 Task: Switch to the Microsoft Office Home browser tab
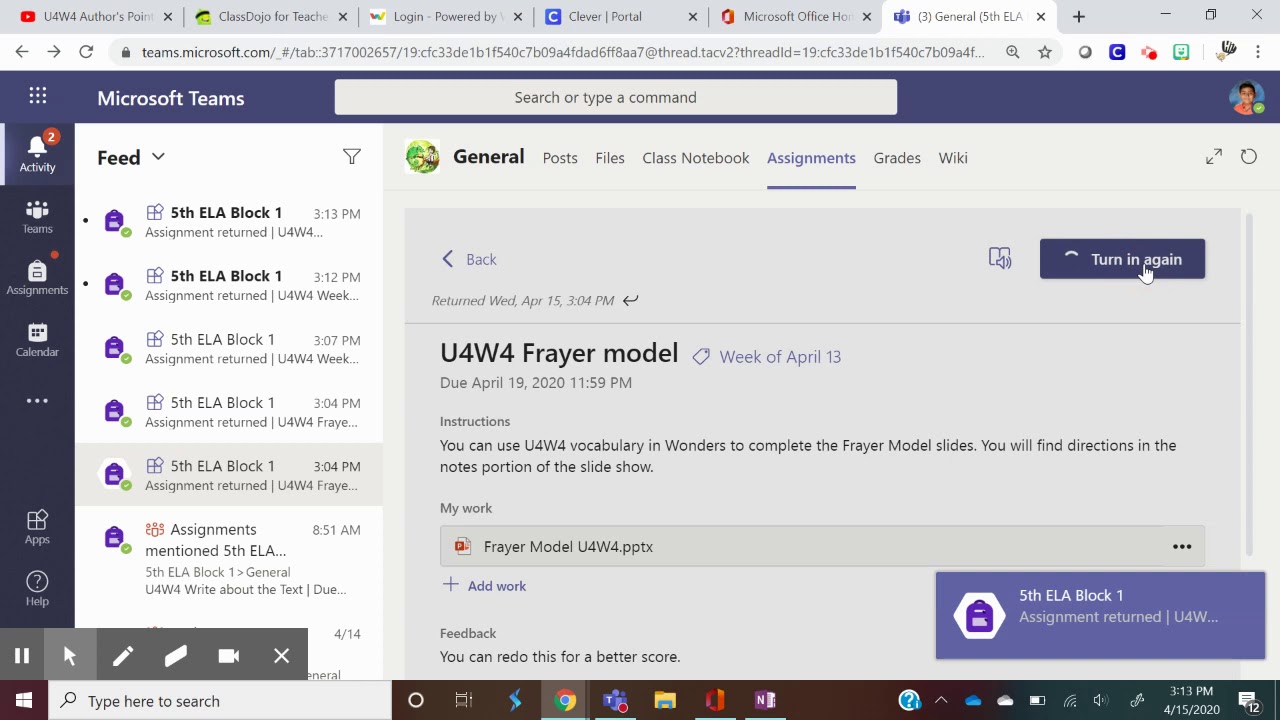[x=795, y=17]
